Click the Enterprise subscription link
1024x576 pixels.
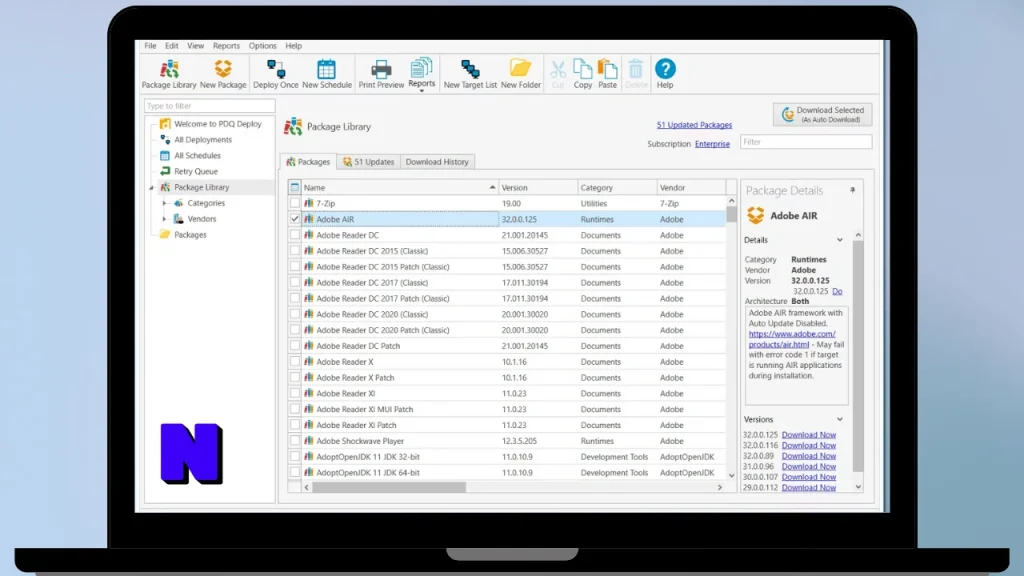(712, 144)
